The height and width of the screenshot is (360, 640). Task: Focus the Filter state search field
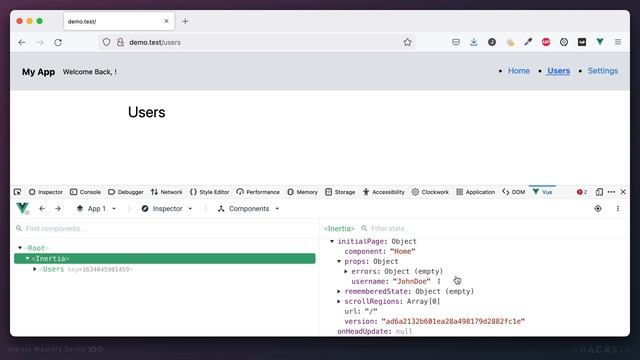pyautogui.click(x=492, y=229)
